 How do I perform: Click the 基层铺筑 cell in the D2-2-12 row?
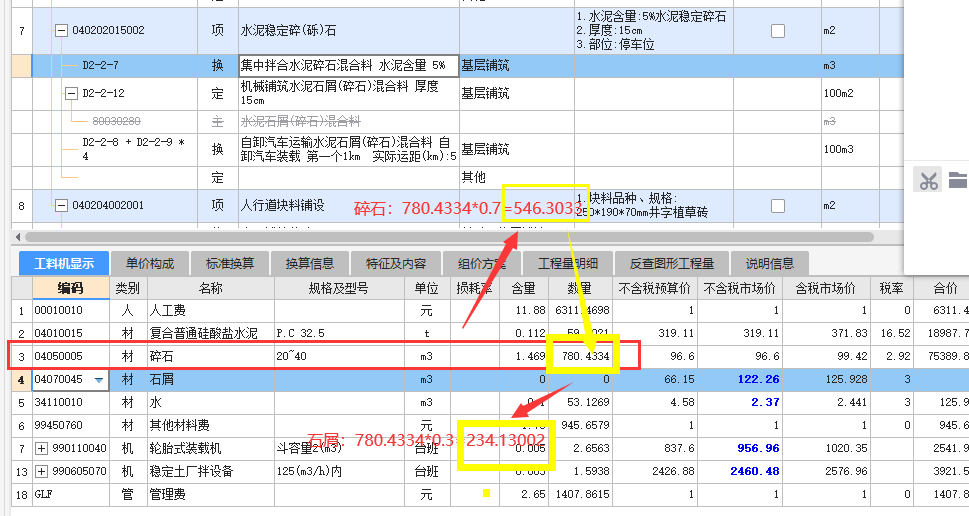pyautogui.click(x=517, y=93)
